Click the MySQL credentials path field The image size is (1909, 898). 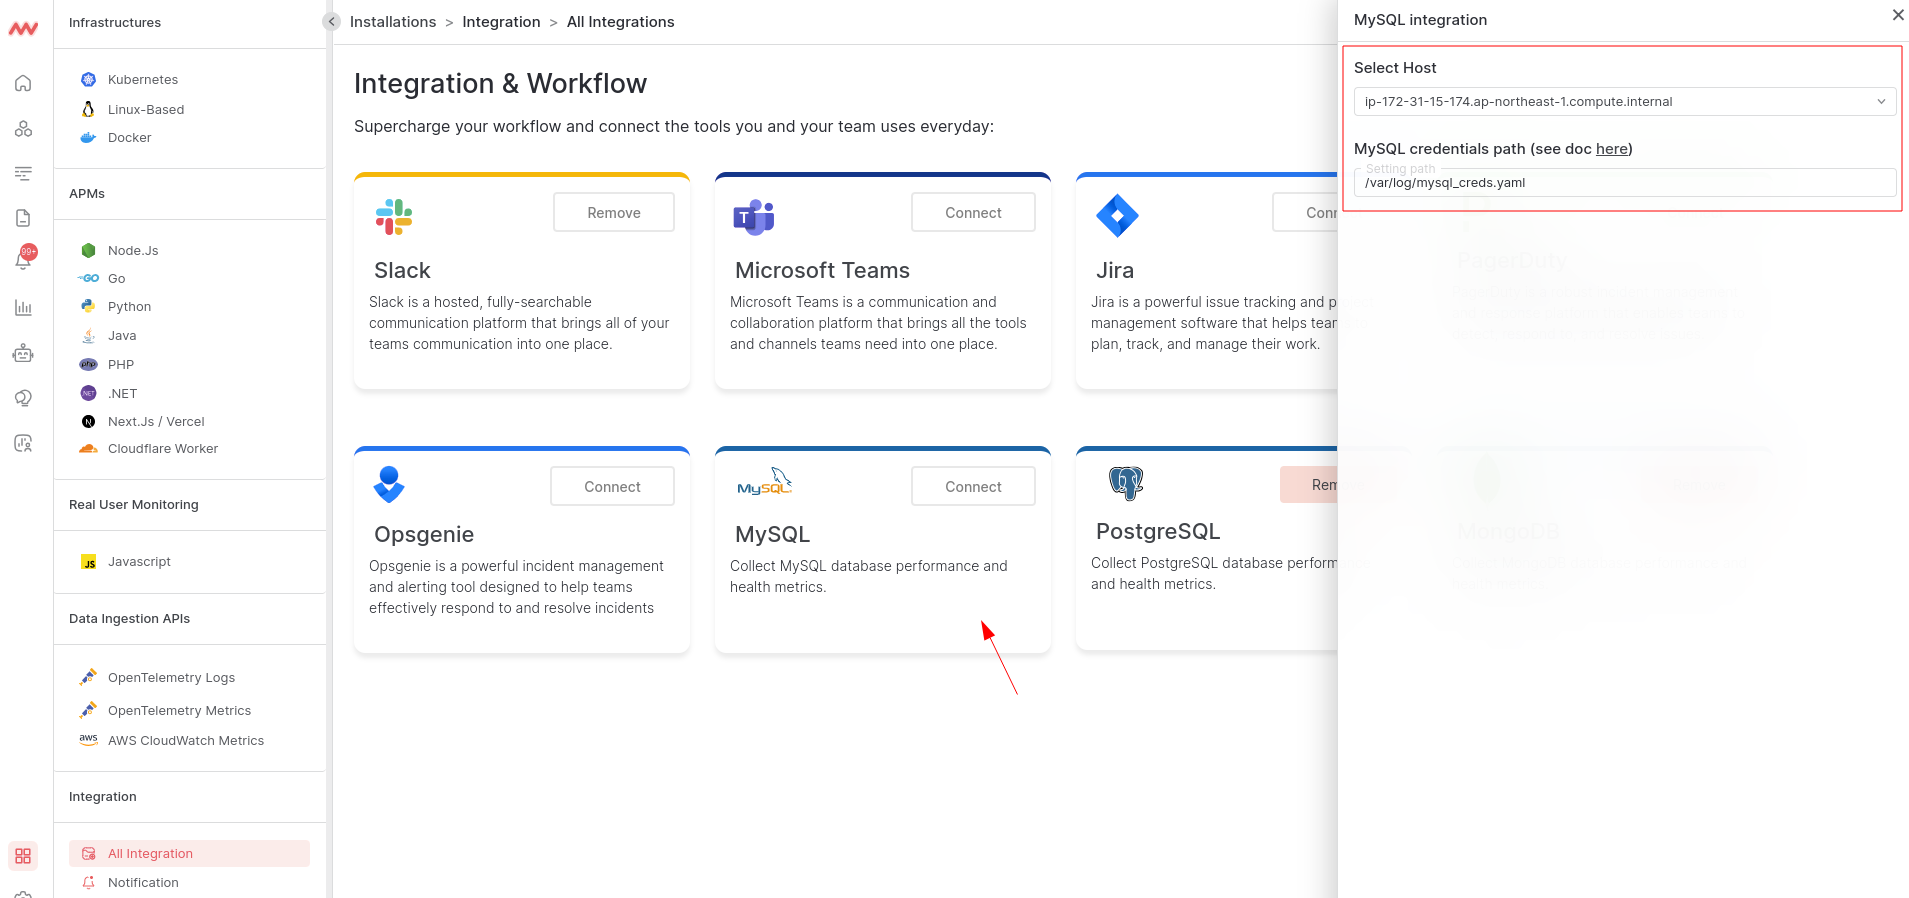point(1624,183)
